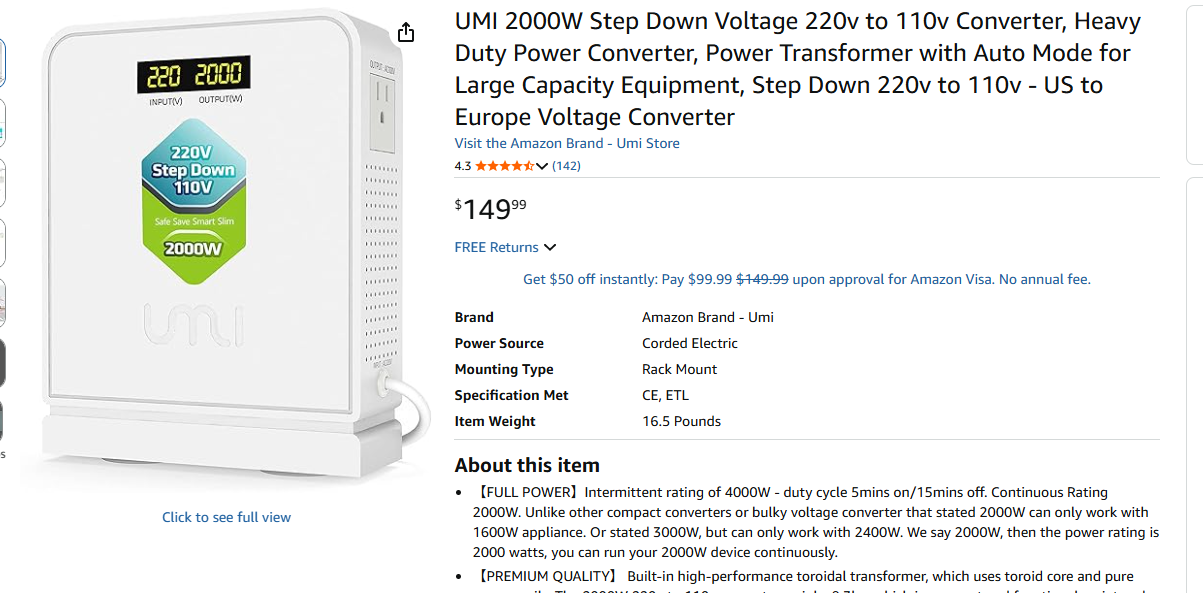
Task: Open the Amazon Visa $50 off offer
Action: [806, 279]
